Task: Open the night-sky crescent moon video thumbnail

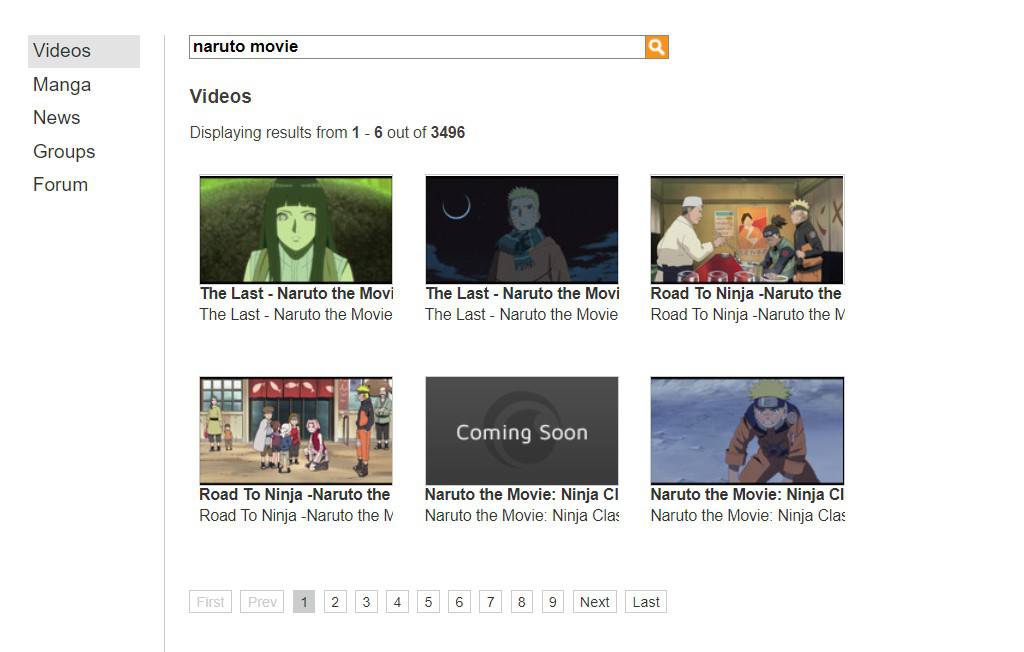Action: point(522,229)
